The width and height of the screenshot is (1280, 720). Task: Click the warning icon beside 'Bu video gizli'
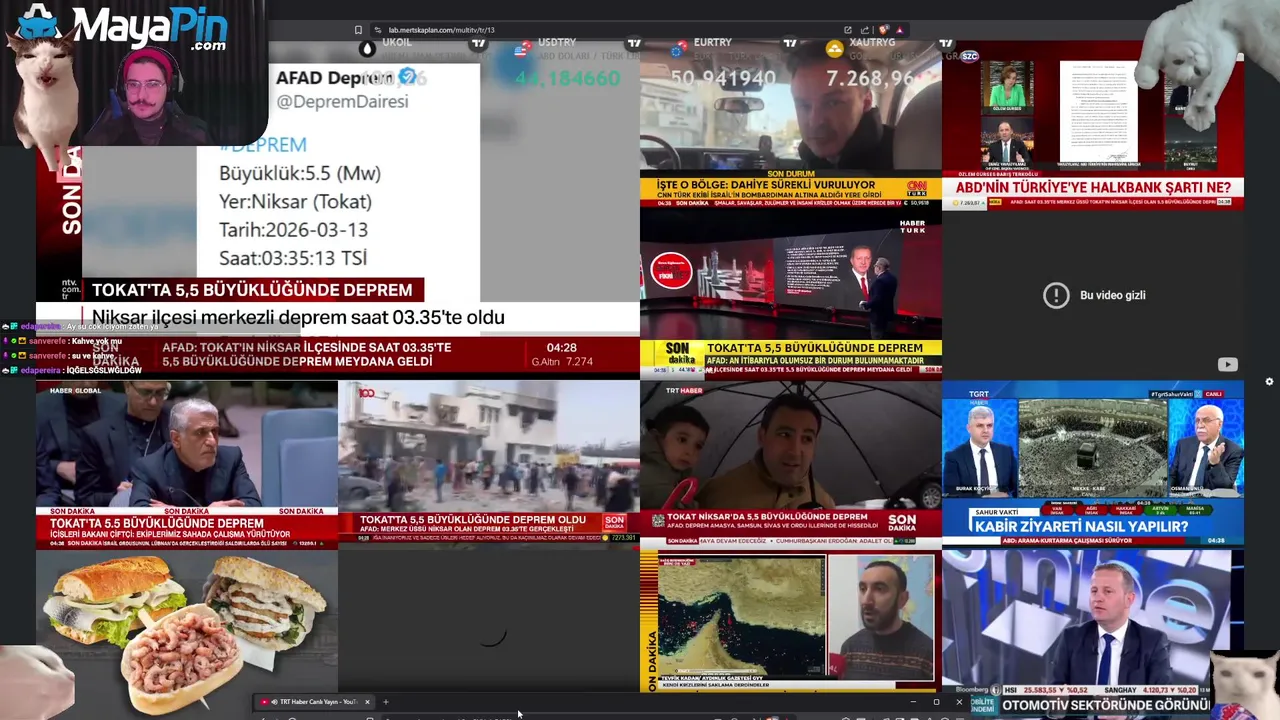(1056, 295)
